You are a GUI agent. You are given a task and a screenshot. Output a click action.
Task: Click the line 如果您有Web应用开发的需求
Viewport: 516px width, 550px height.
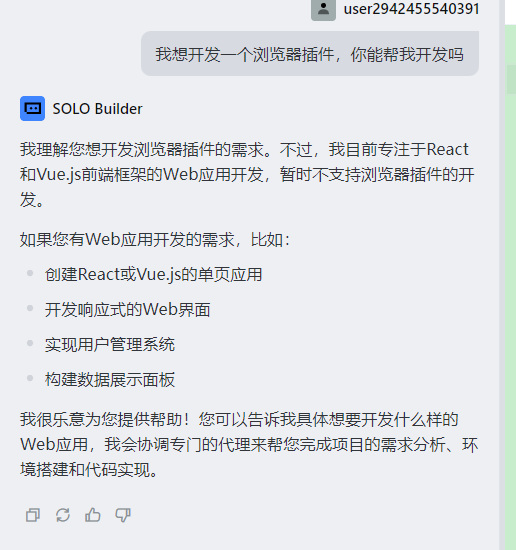coord(155,240)
